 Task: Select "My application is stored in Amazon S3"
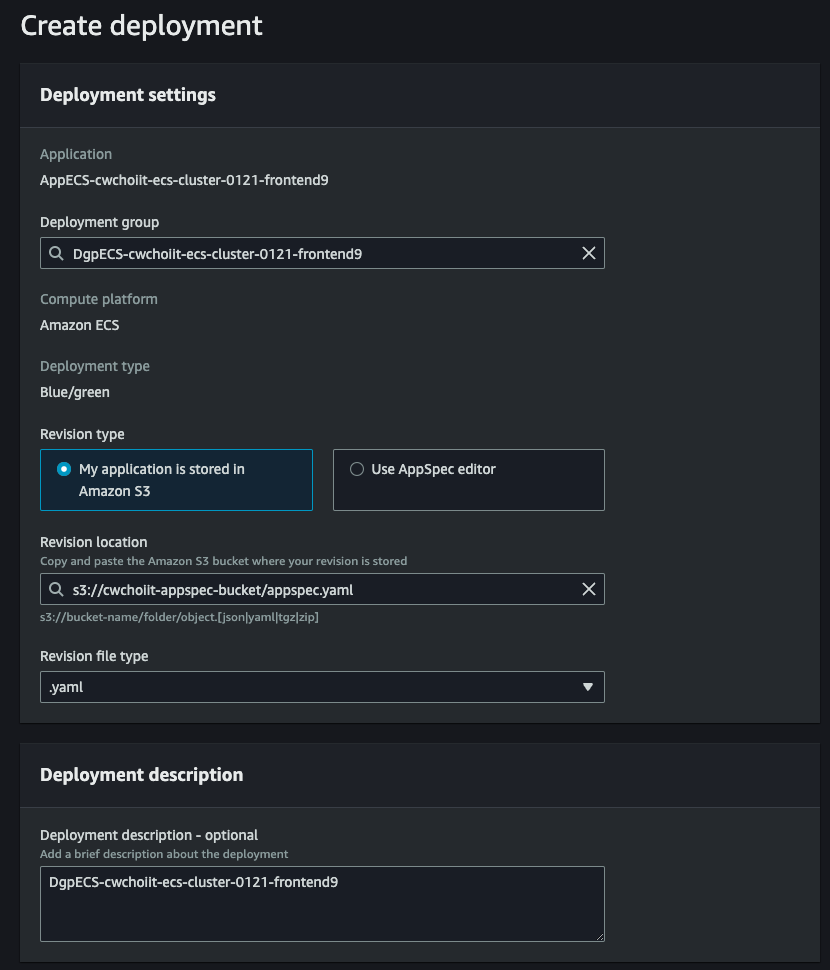coord(65,469)
